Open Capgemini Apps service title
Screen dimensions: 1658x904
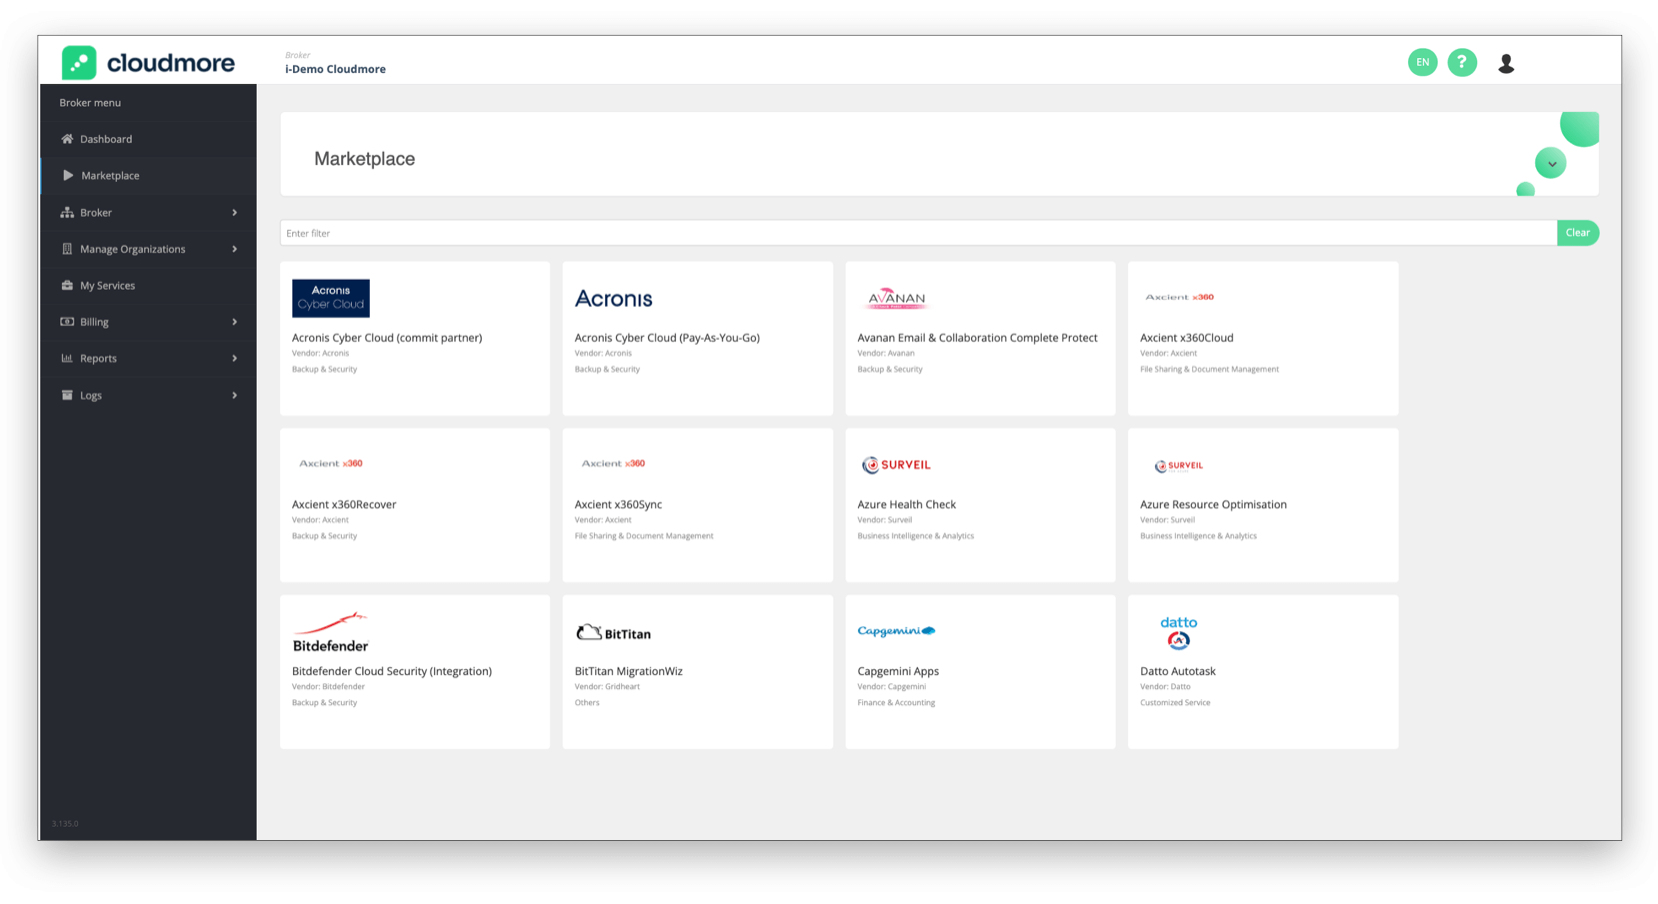[898, 671]
